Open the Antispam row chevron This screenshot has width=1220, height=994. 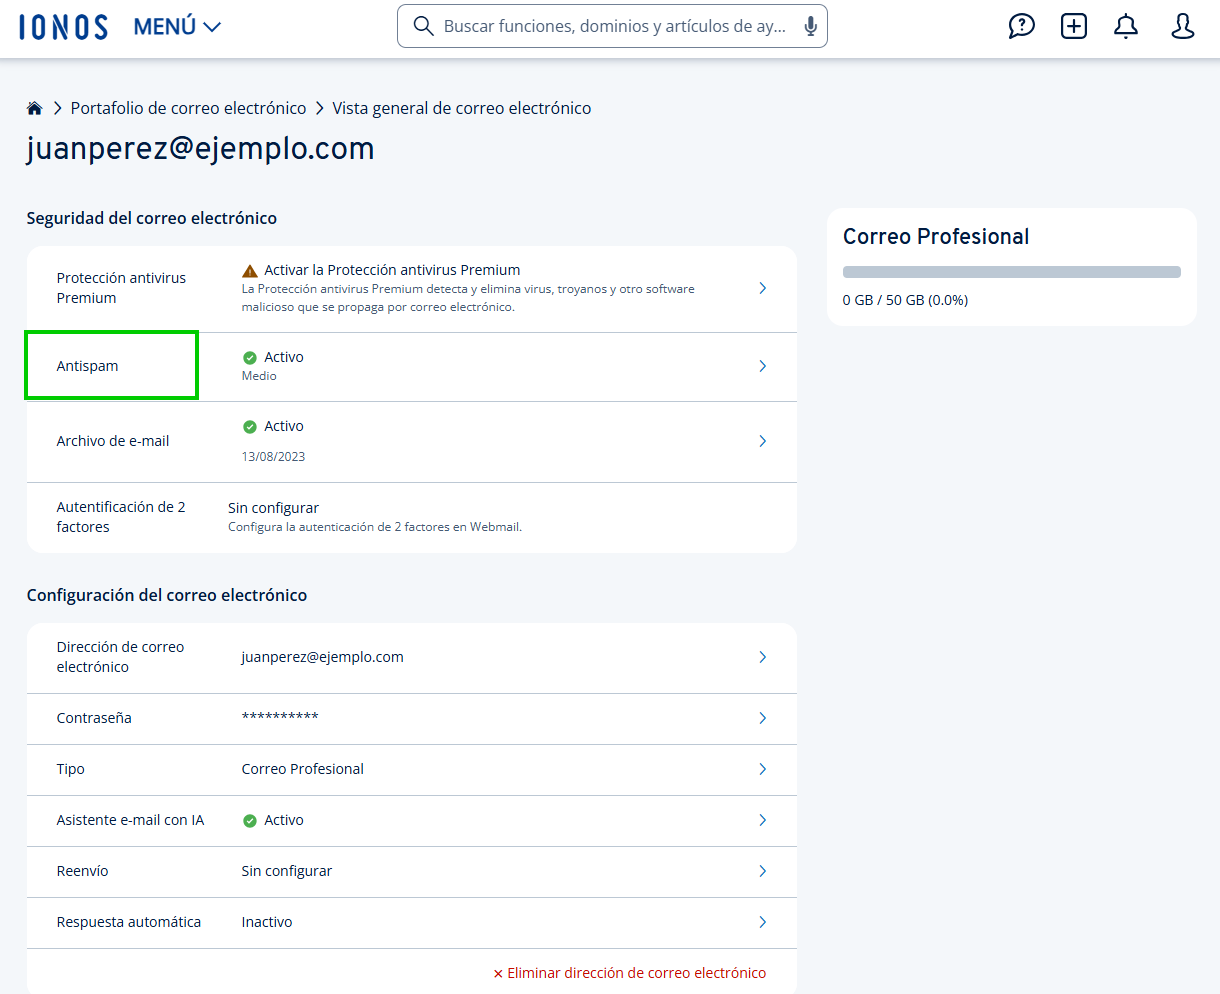click(762, 366)
